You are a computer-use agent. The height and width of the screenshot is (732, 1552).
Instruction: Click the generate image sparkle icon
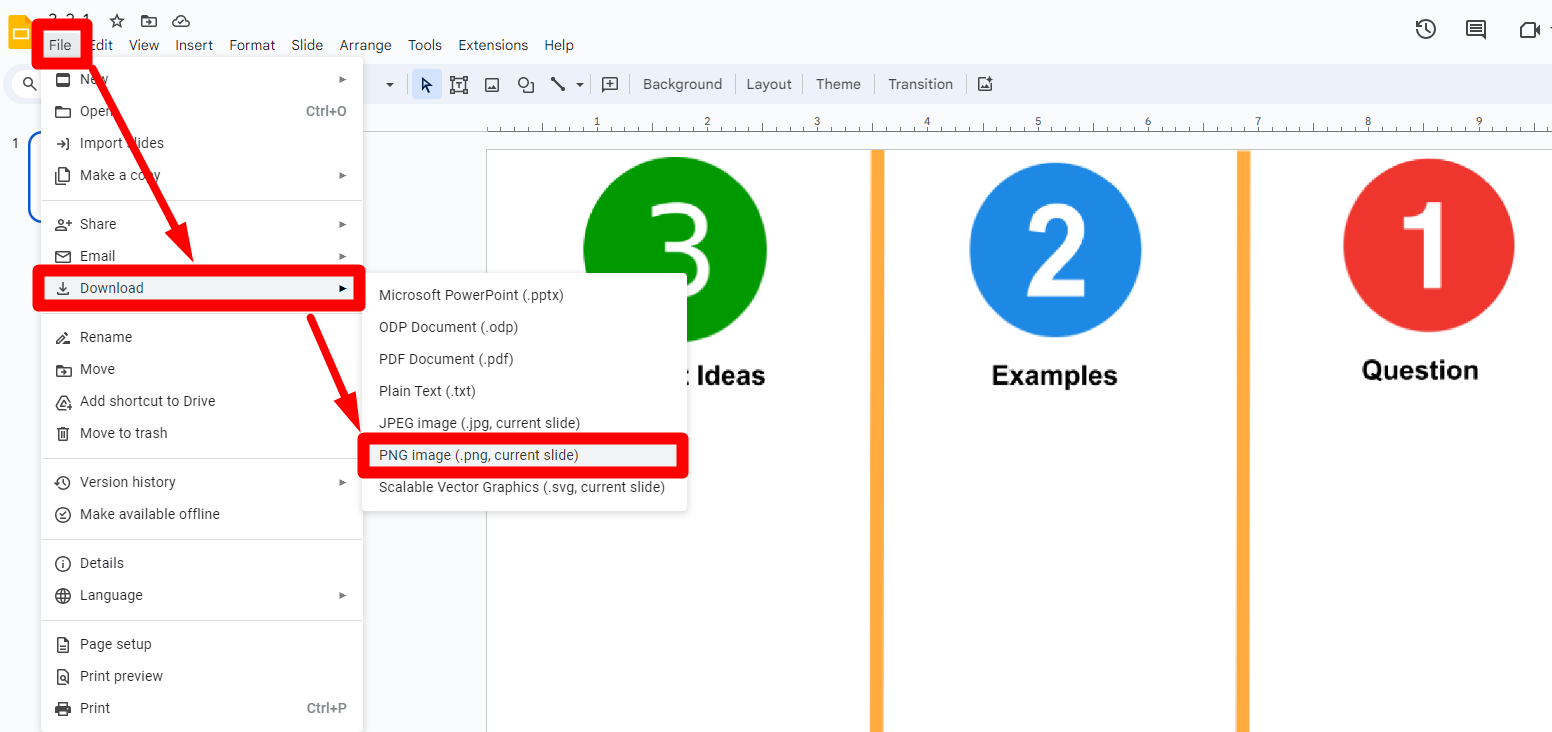click(985, 84)
